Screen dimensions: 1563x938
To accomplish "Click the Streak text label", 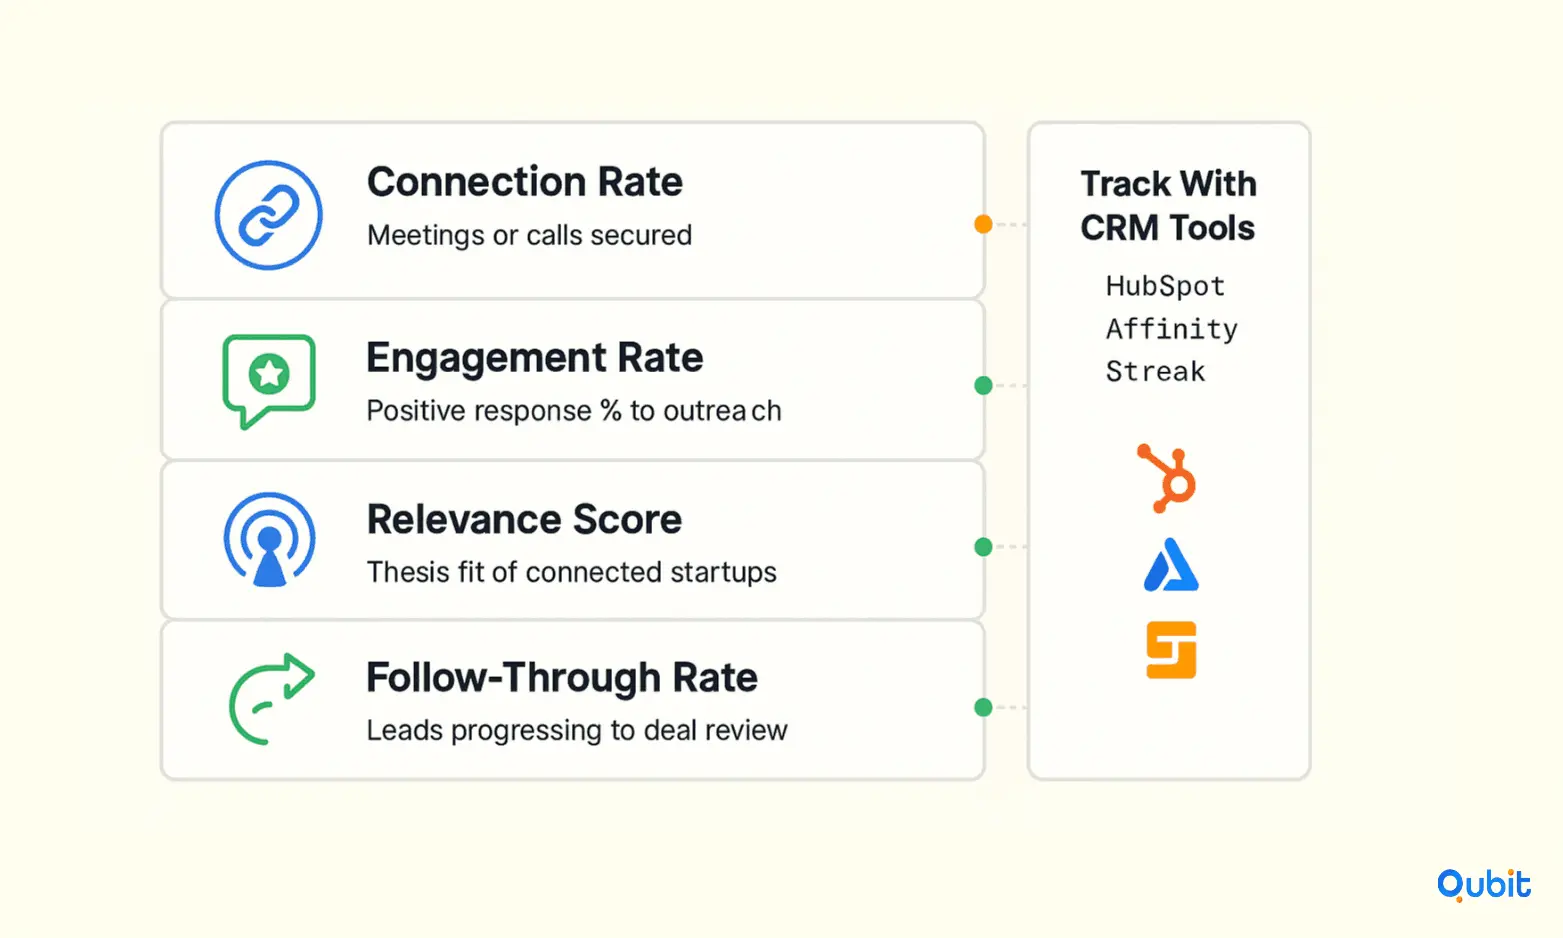I will (x=1155, y=372).
